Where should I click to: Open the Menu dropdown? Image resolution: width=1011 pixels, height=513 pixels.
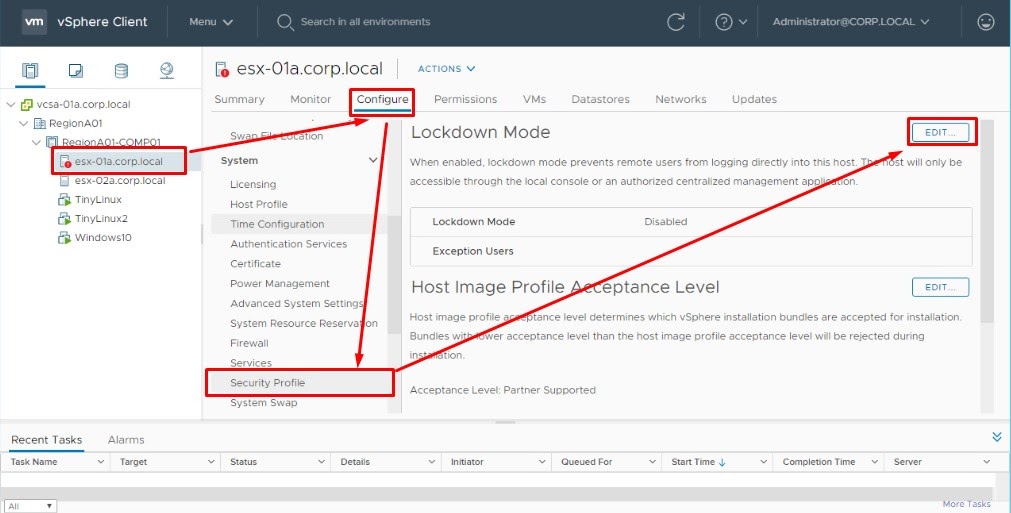(x=211, y=22)
